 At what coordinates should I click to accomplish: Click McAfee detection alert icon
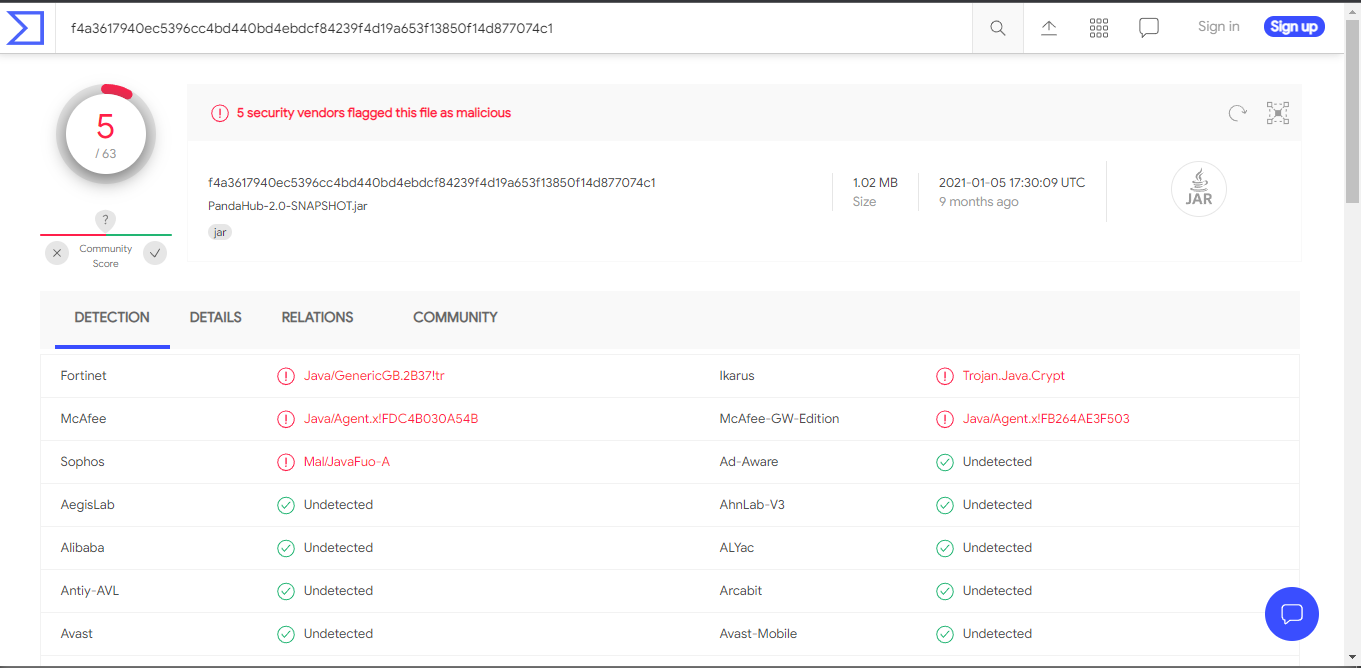(x=286, y=419)
